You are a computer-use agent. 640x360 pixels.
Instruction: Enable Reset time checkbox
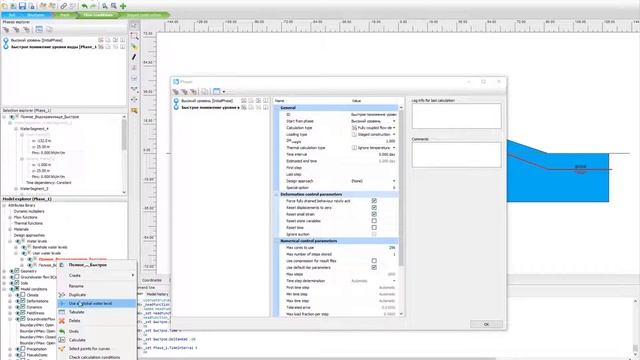[374, 227]
